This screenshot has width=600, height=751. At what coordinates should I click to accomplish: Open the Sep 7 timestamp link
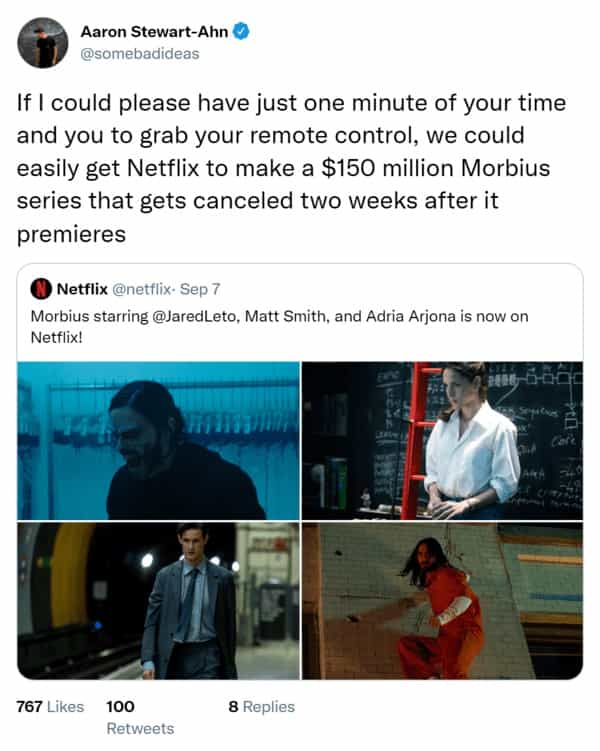(200, 289)
